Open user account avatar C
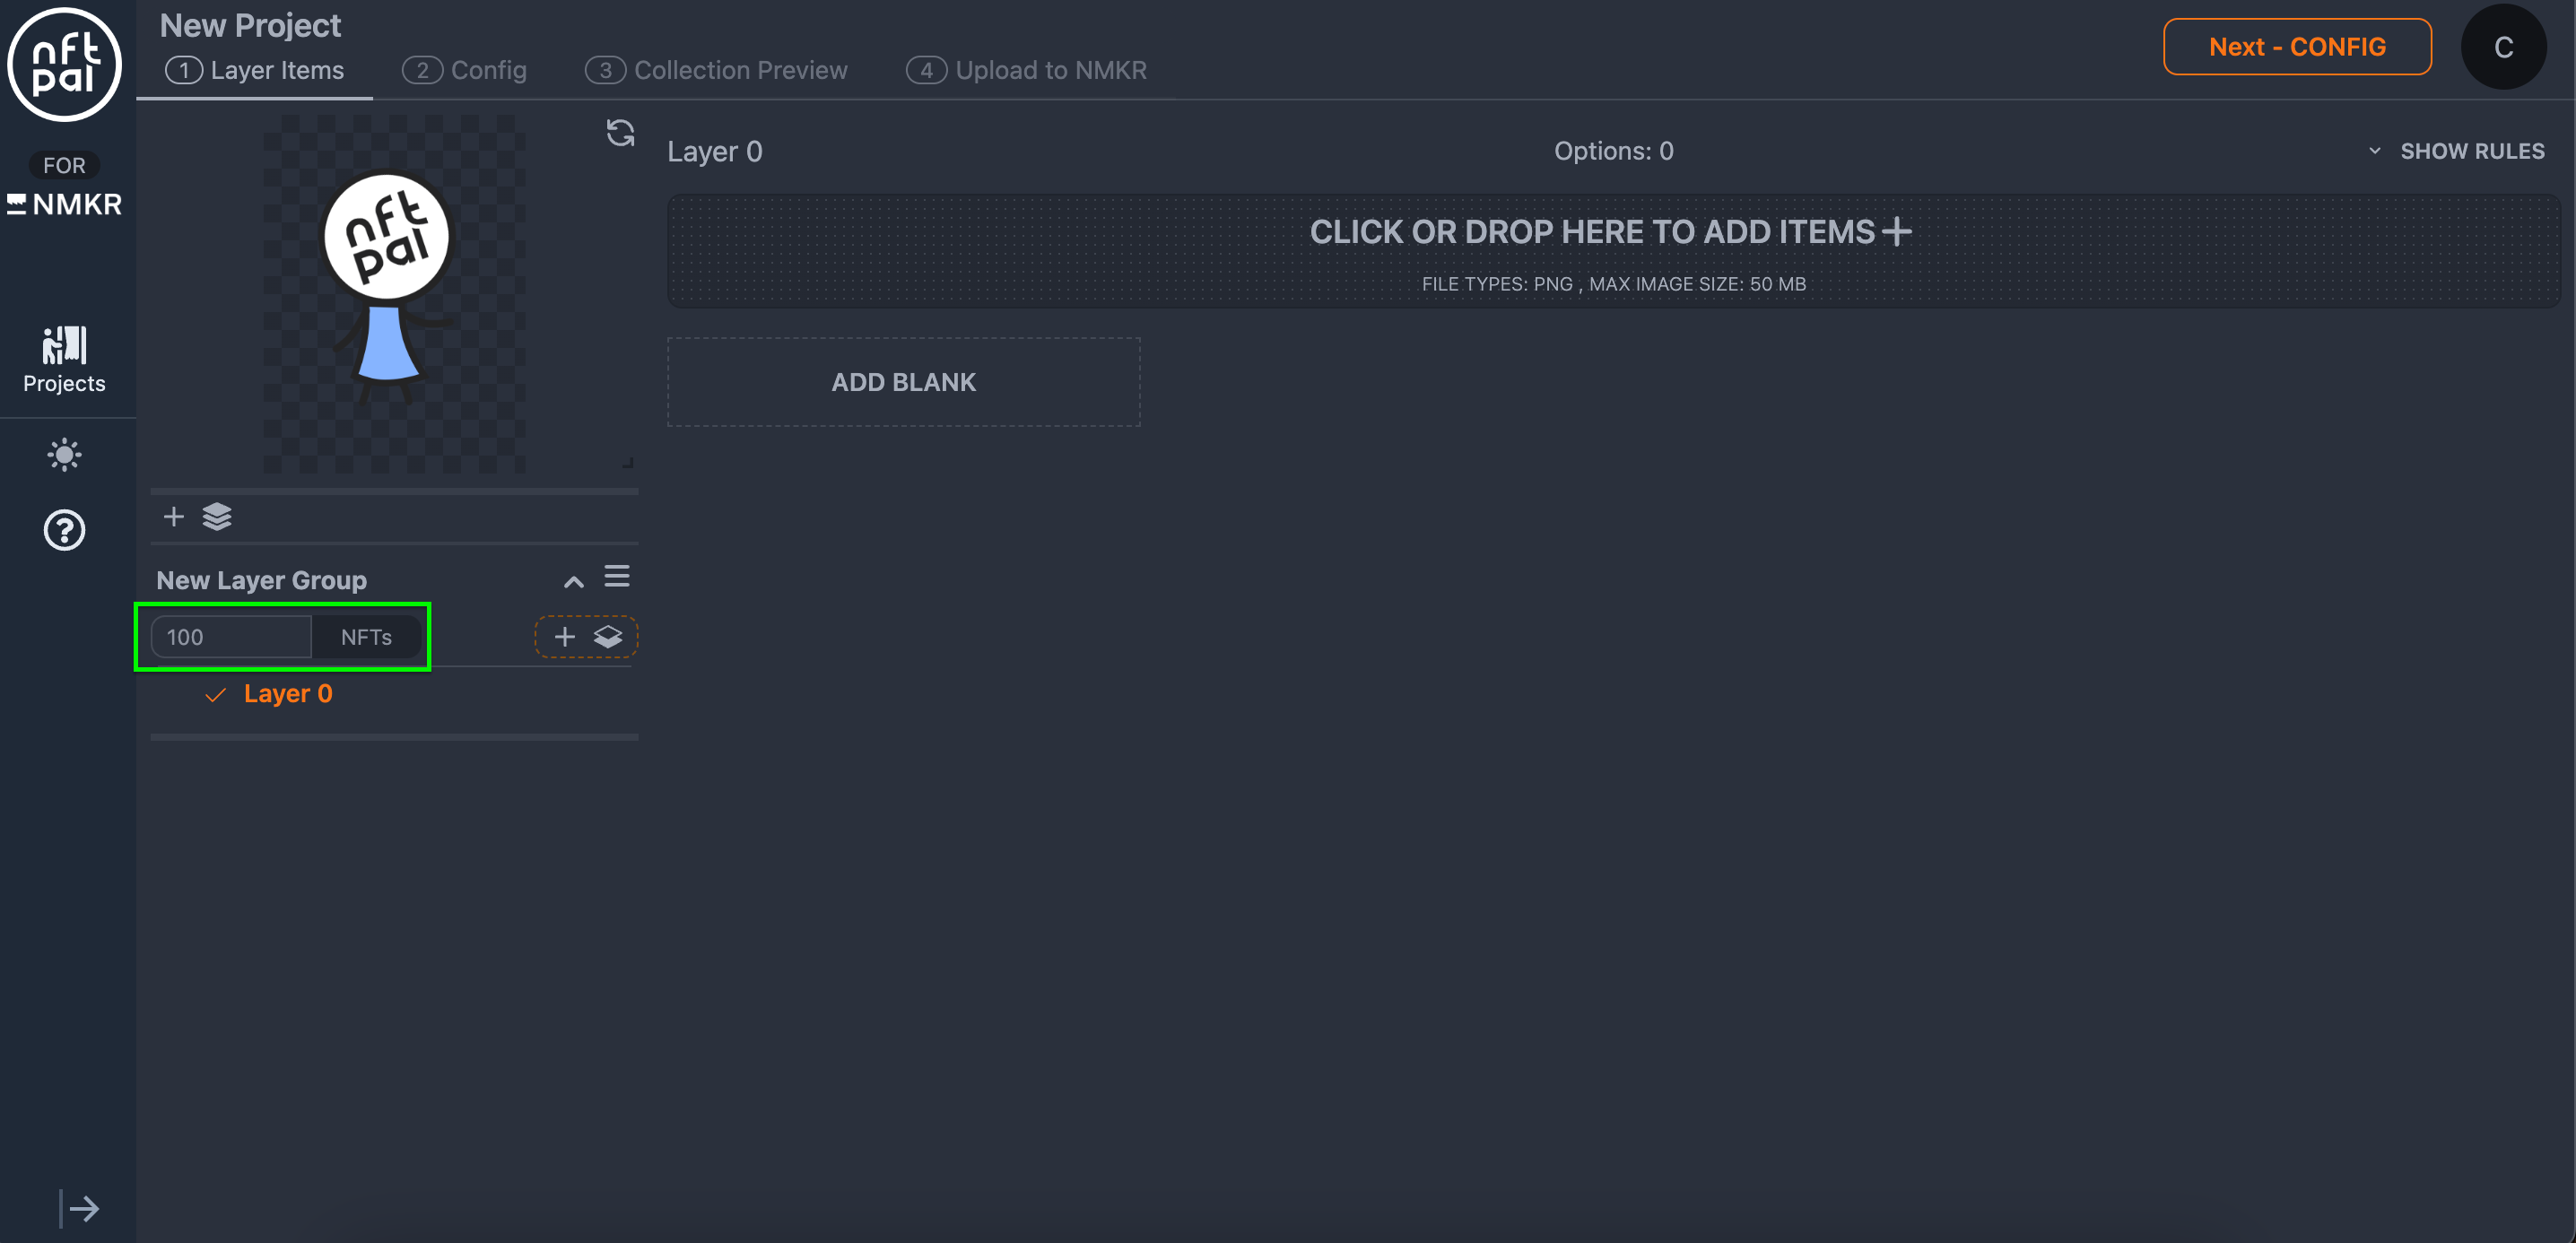2576x1243 pixels. 2503,47
